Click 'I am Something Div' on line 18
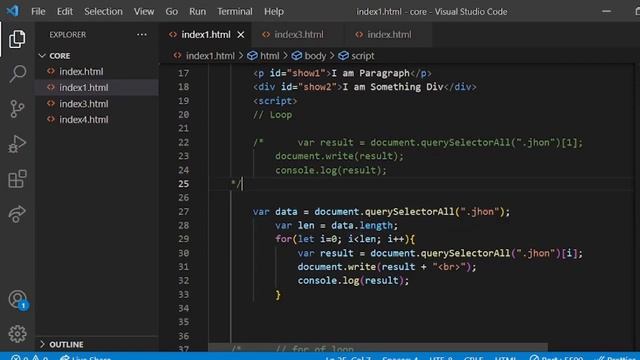This screenshot has height=360, width=640. coord(393,87)
